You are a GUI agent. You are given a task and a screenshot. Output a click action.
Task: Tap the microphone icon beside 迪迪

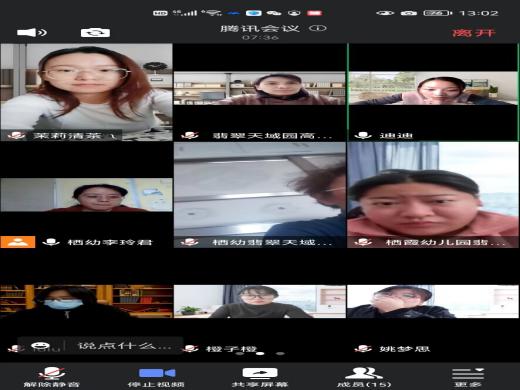point(363,135)
